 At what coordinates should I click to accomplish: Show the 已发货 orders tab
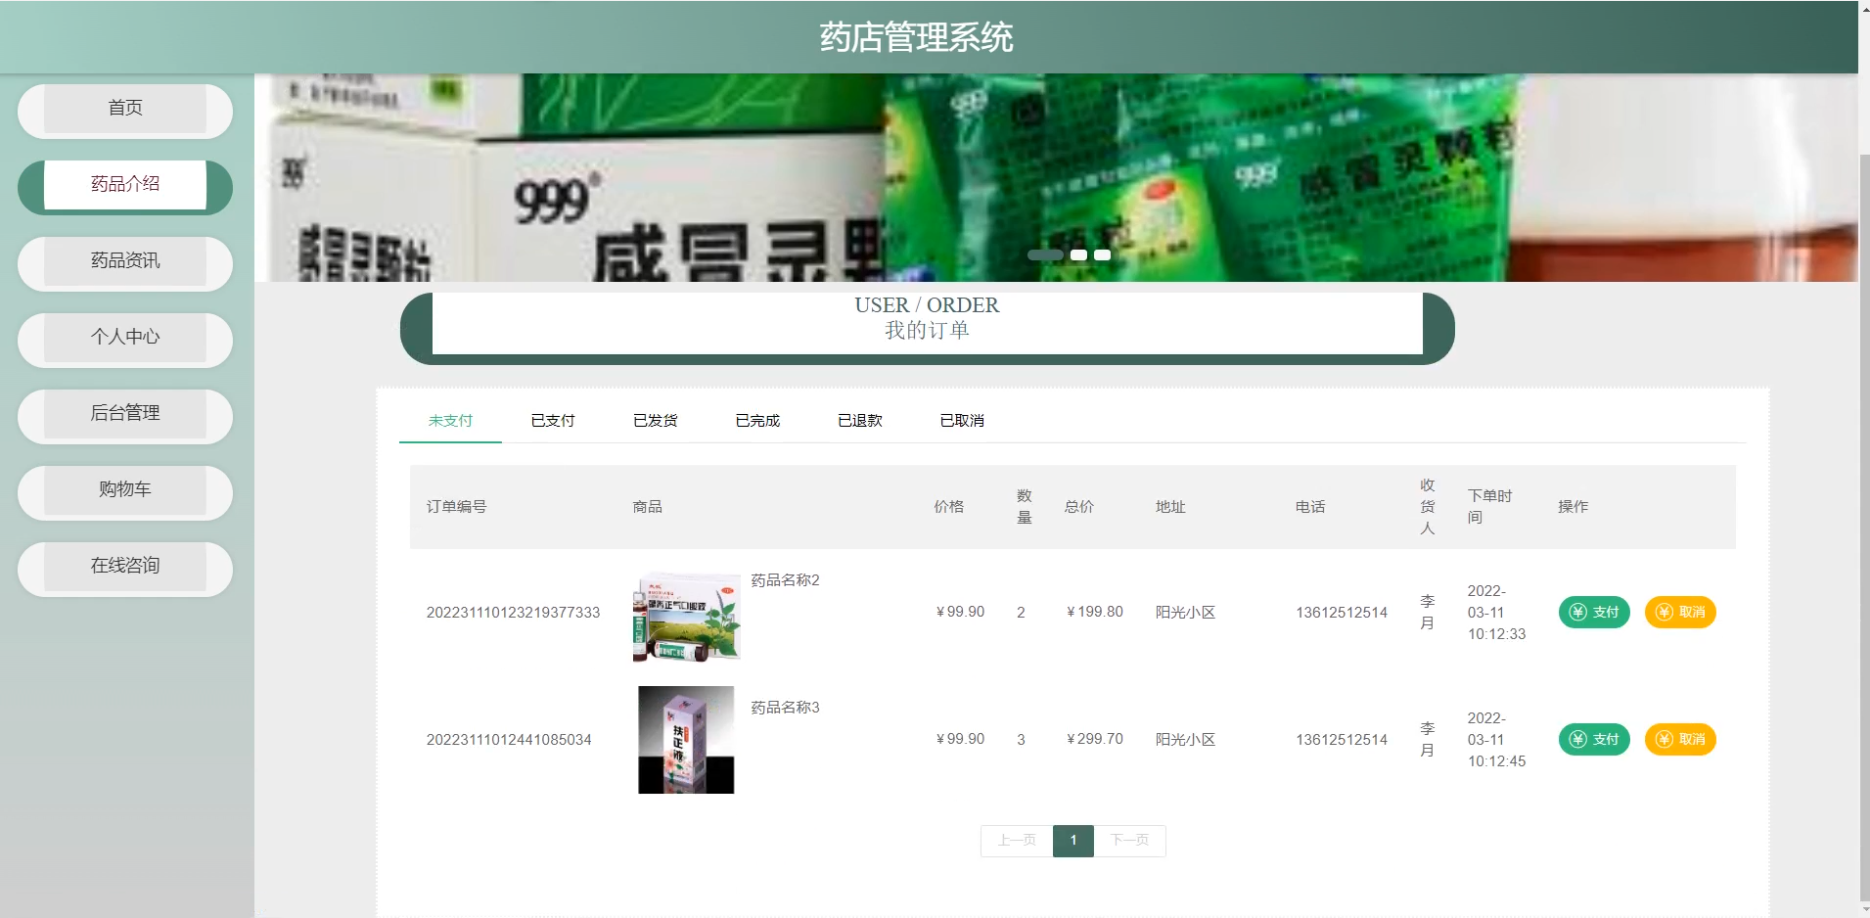pos(655,421)
